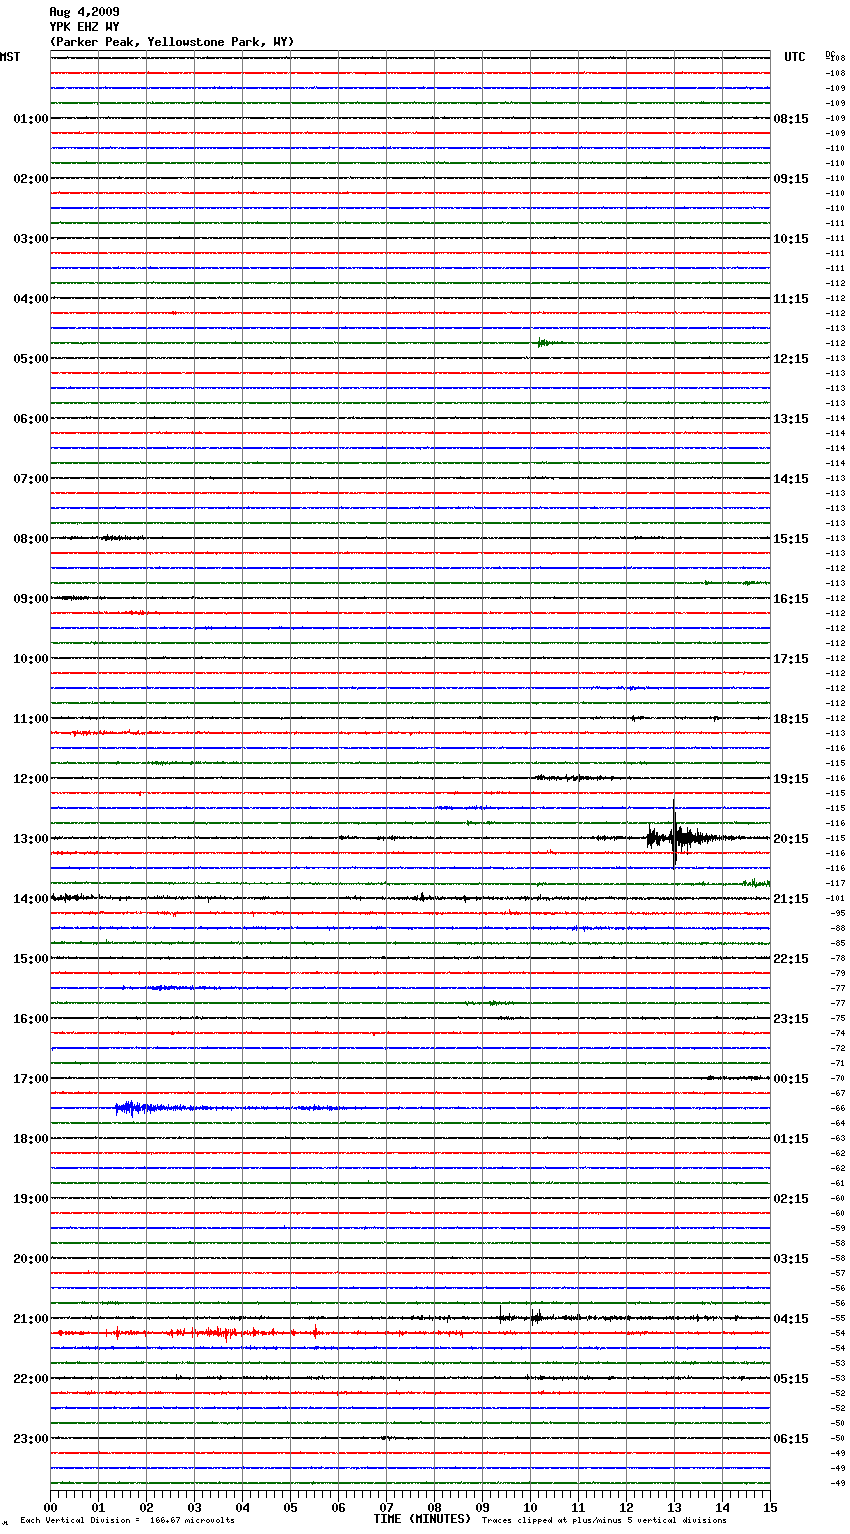
Task: Click the 23:15 UTC time label
Action: pos(791,1019)
